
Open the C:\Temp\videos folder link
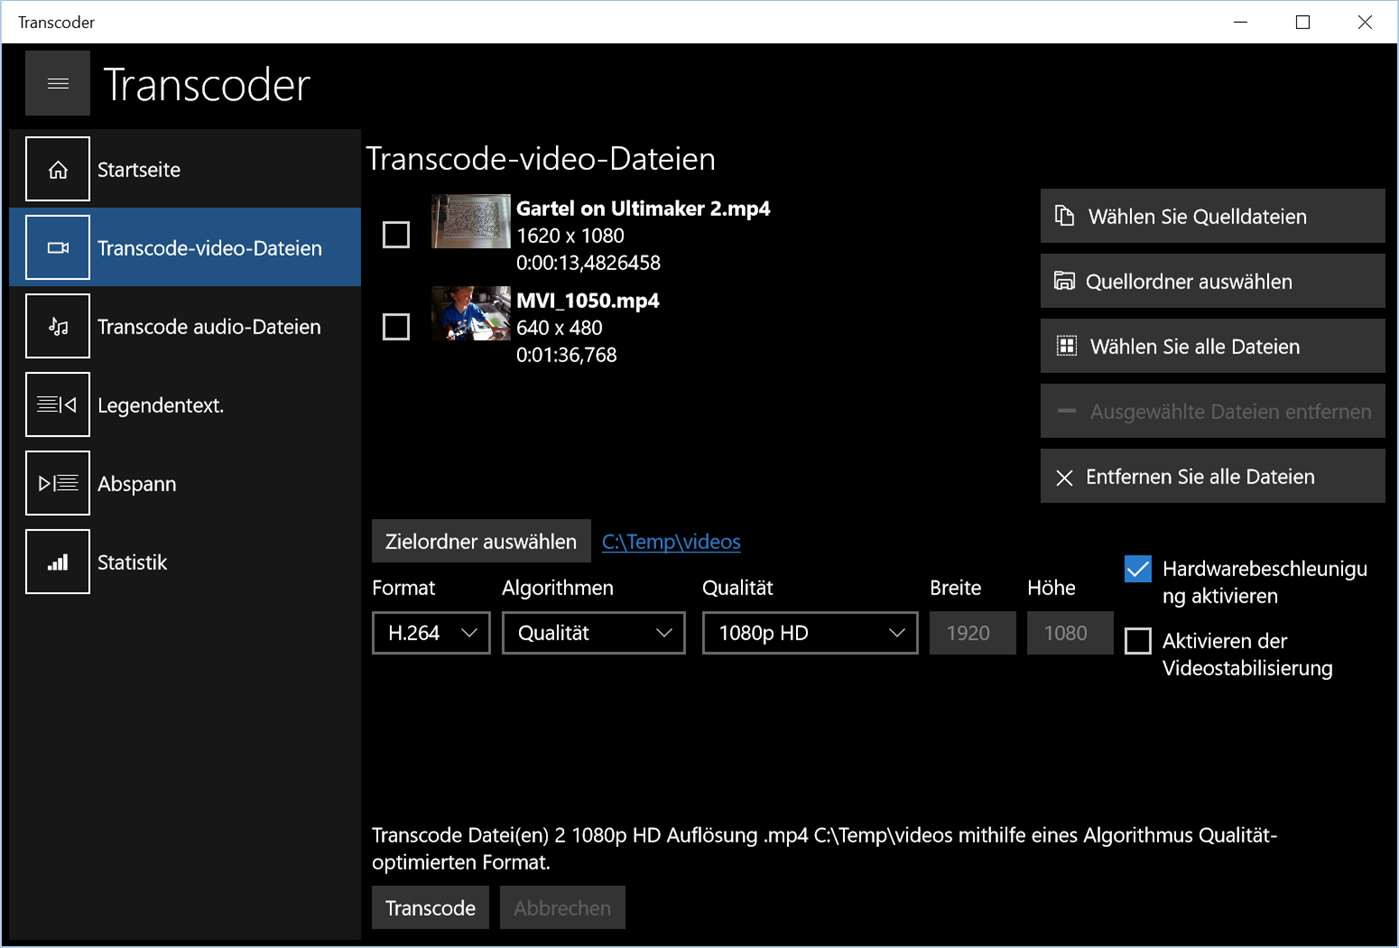(671, 542)
